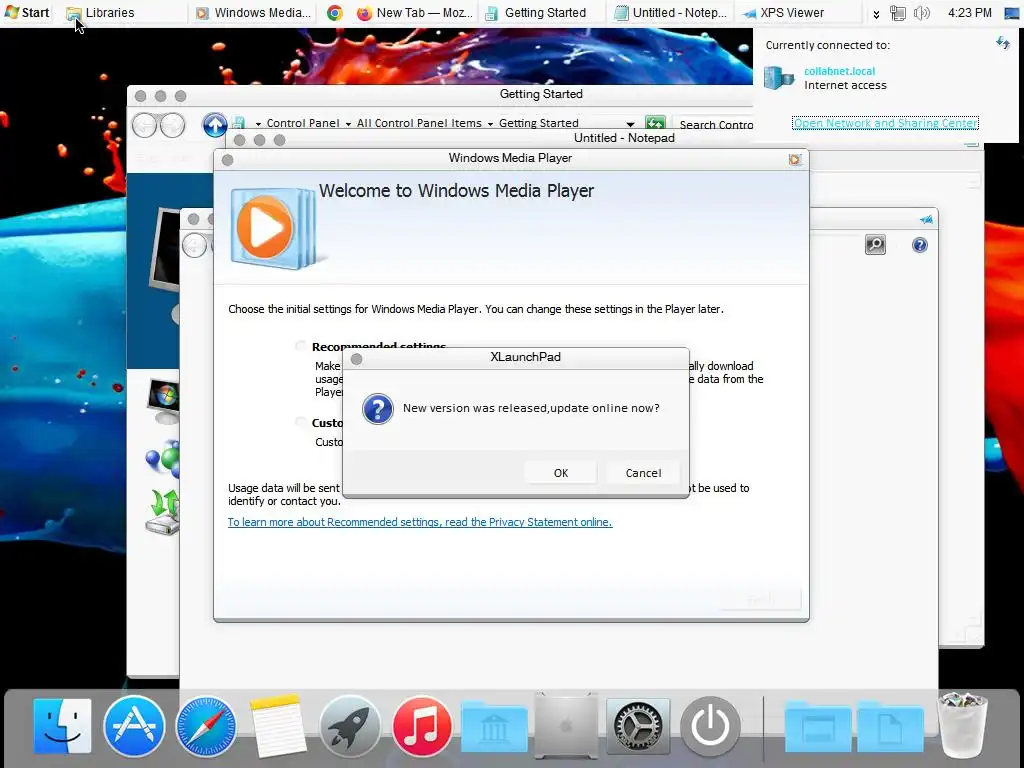
Task: Click the show desktop icon at taskbar end
Action: [x=1012, y=12]
